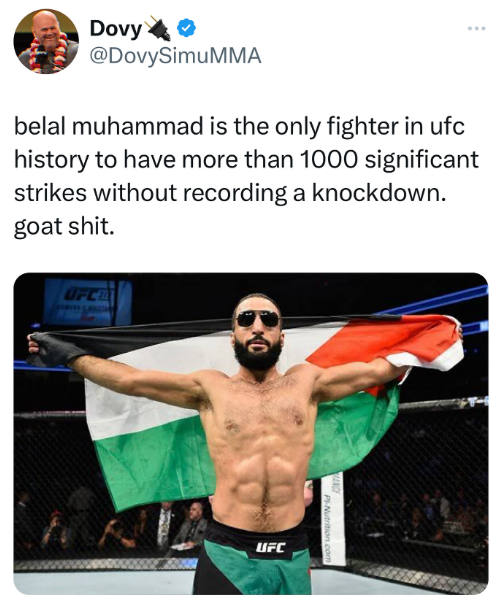Open the attached fighter photo
The width and height of the screenshot is (497, 598).
251,433
